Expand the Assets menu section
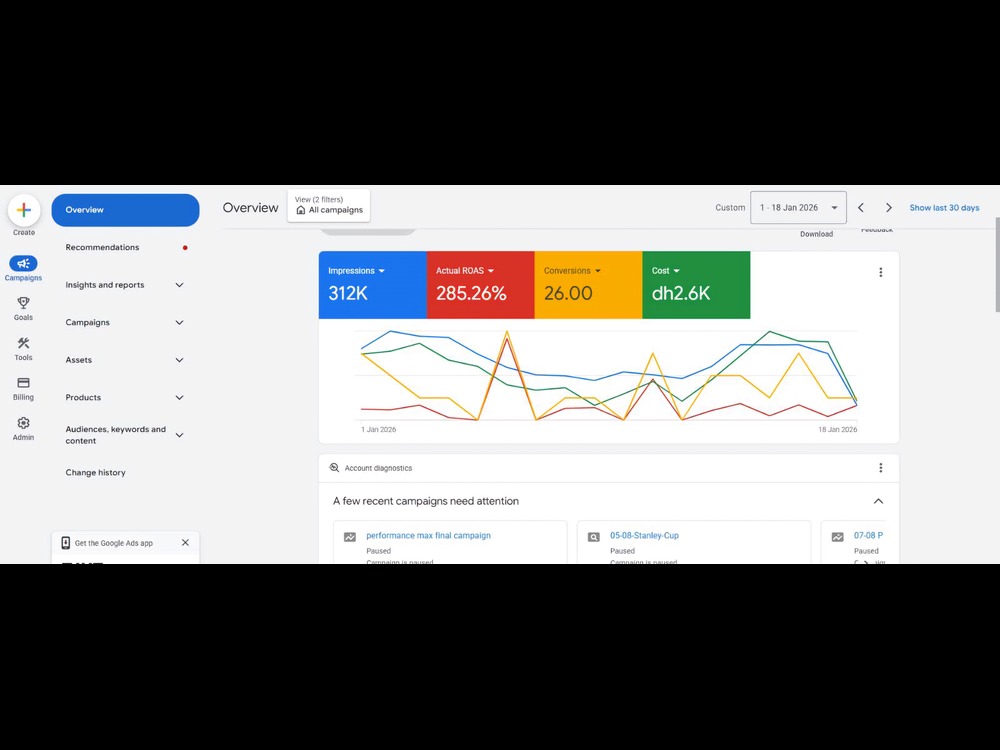This screenshot has height=750, width=1000. [179, 360]
